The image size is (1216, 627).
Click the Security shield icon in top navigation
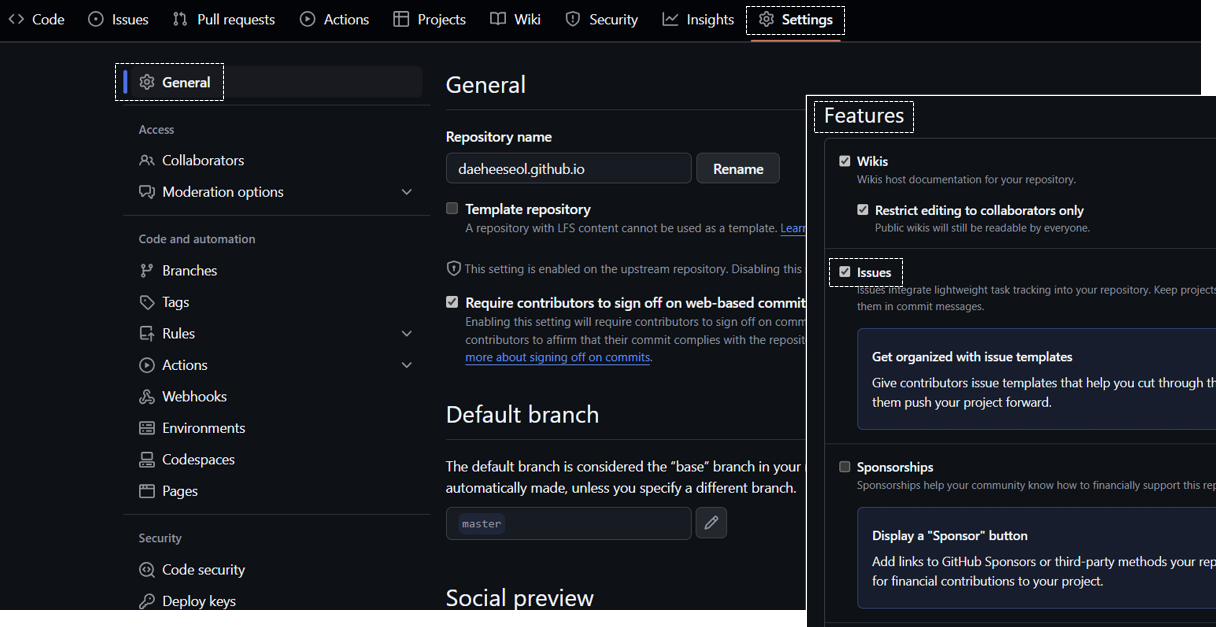pos(573,19)
